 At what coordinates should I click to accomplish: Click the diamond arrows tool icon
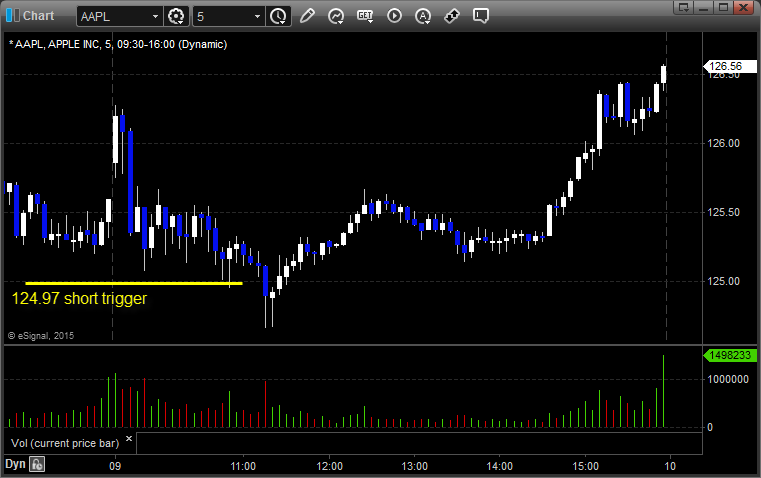(452, 16)
